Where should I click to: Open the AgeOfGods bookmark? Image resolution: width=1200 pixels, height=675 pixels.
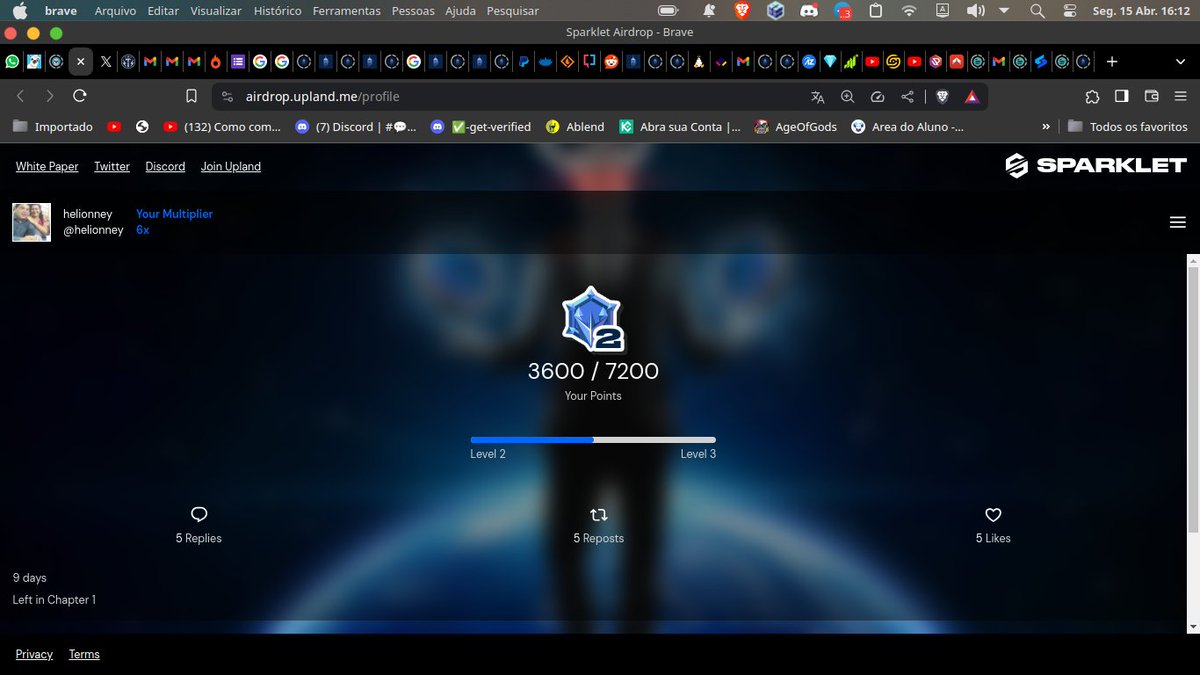[796, 127]
